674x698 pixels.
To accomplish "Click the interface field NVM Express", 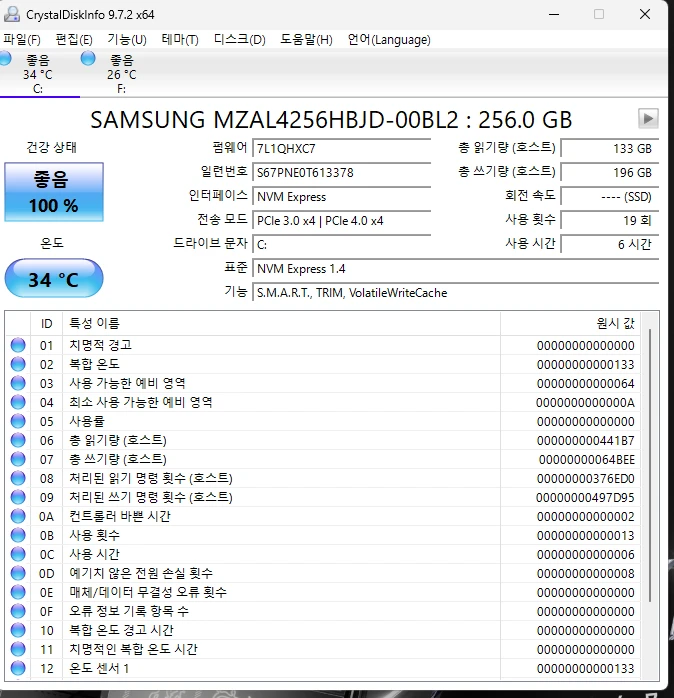I will click(x=341, y=196).
